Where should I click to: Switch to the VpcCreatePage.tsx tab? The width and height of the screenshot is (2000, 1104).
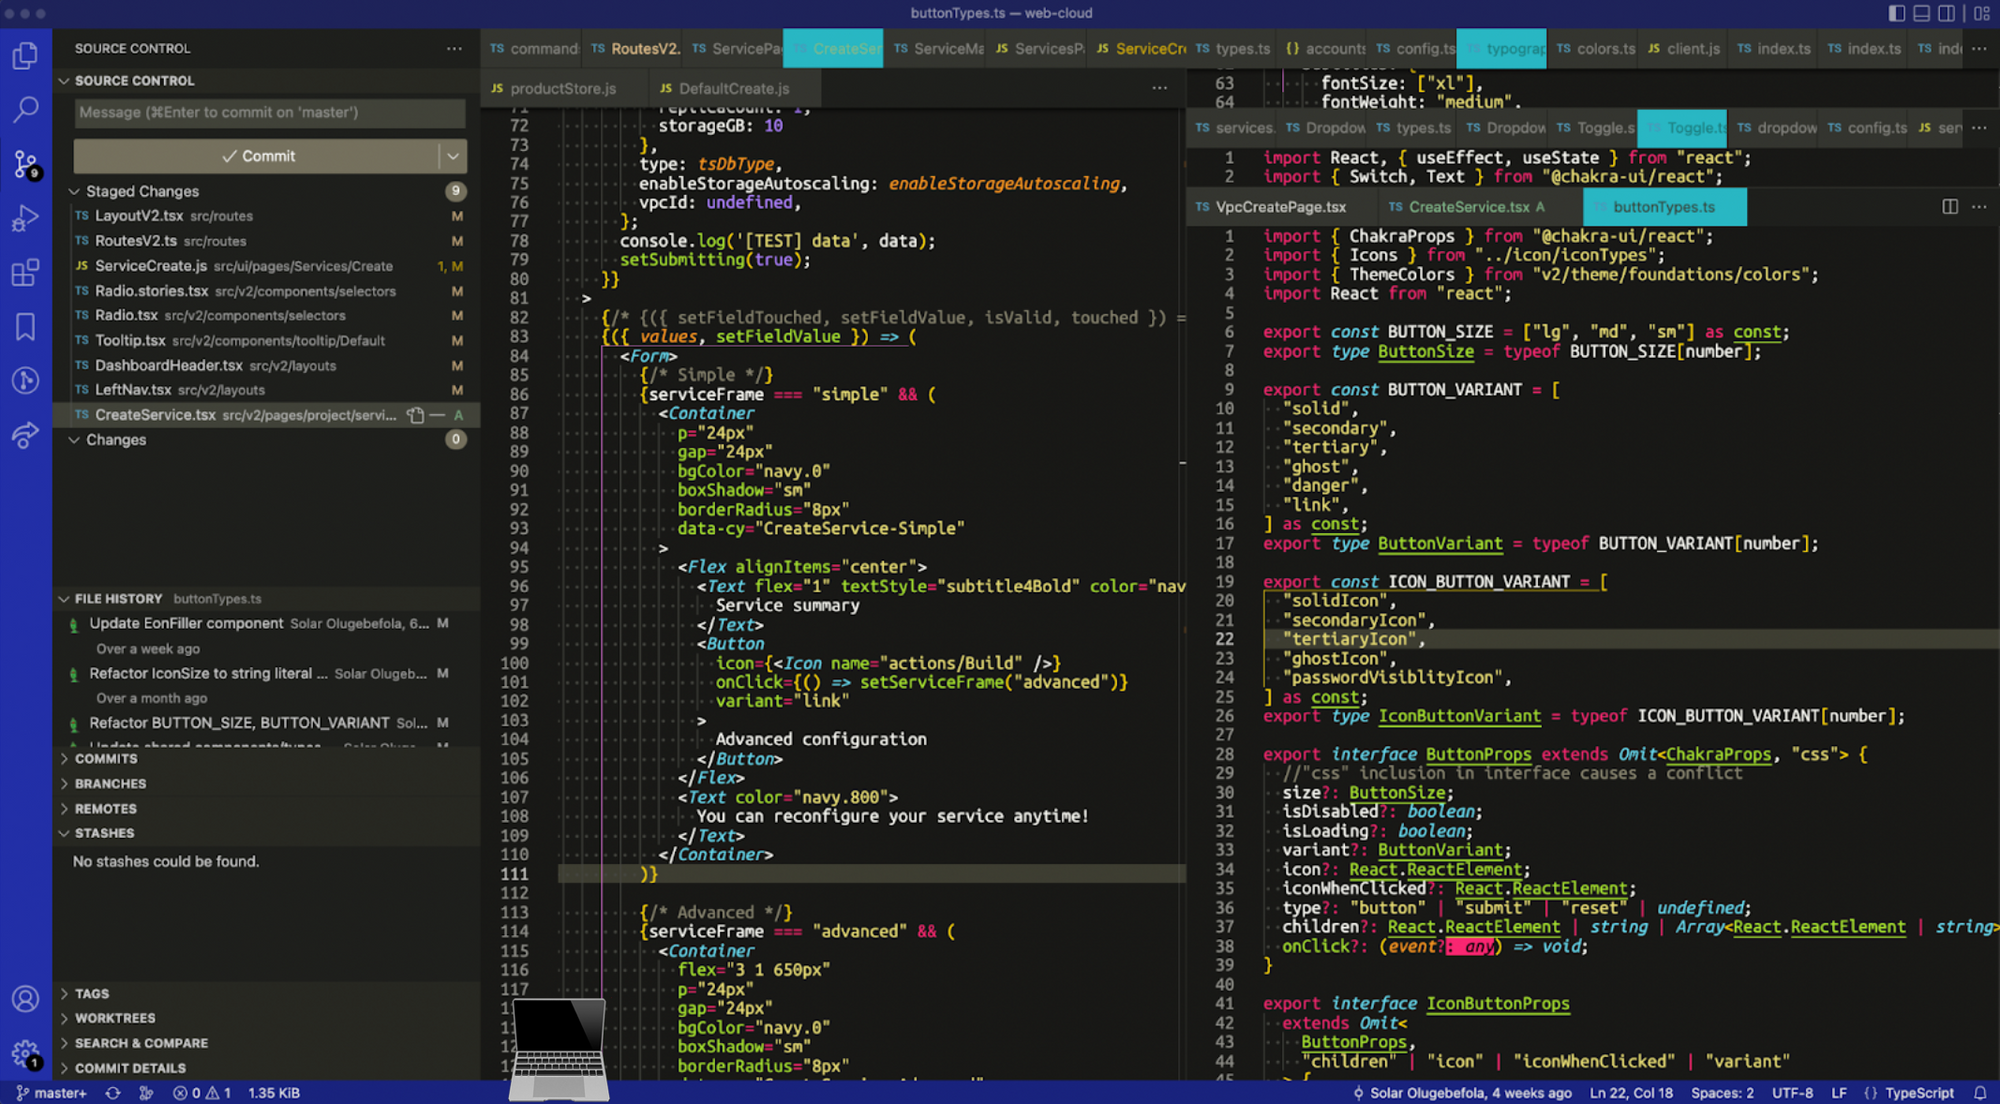point(1280,207)
